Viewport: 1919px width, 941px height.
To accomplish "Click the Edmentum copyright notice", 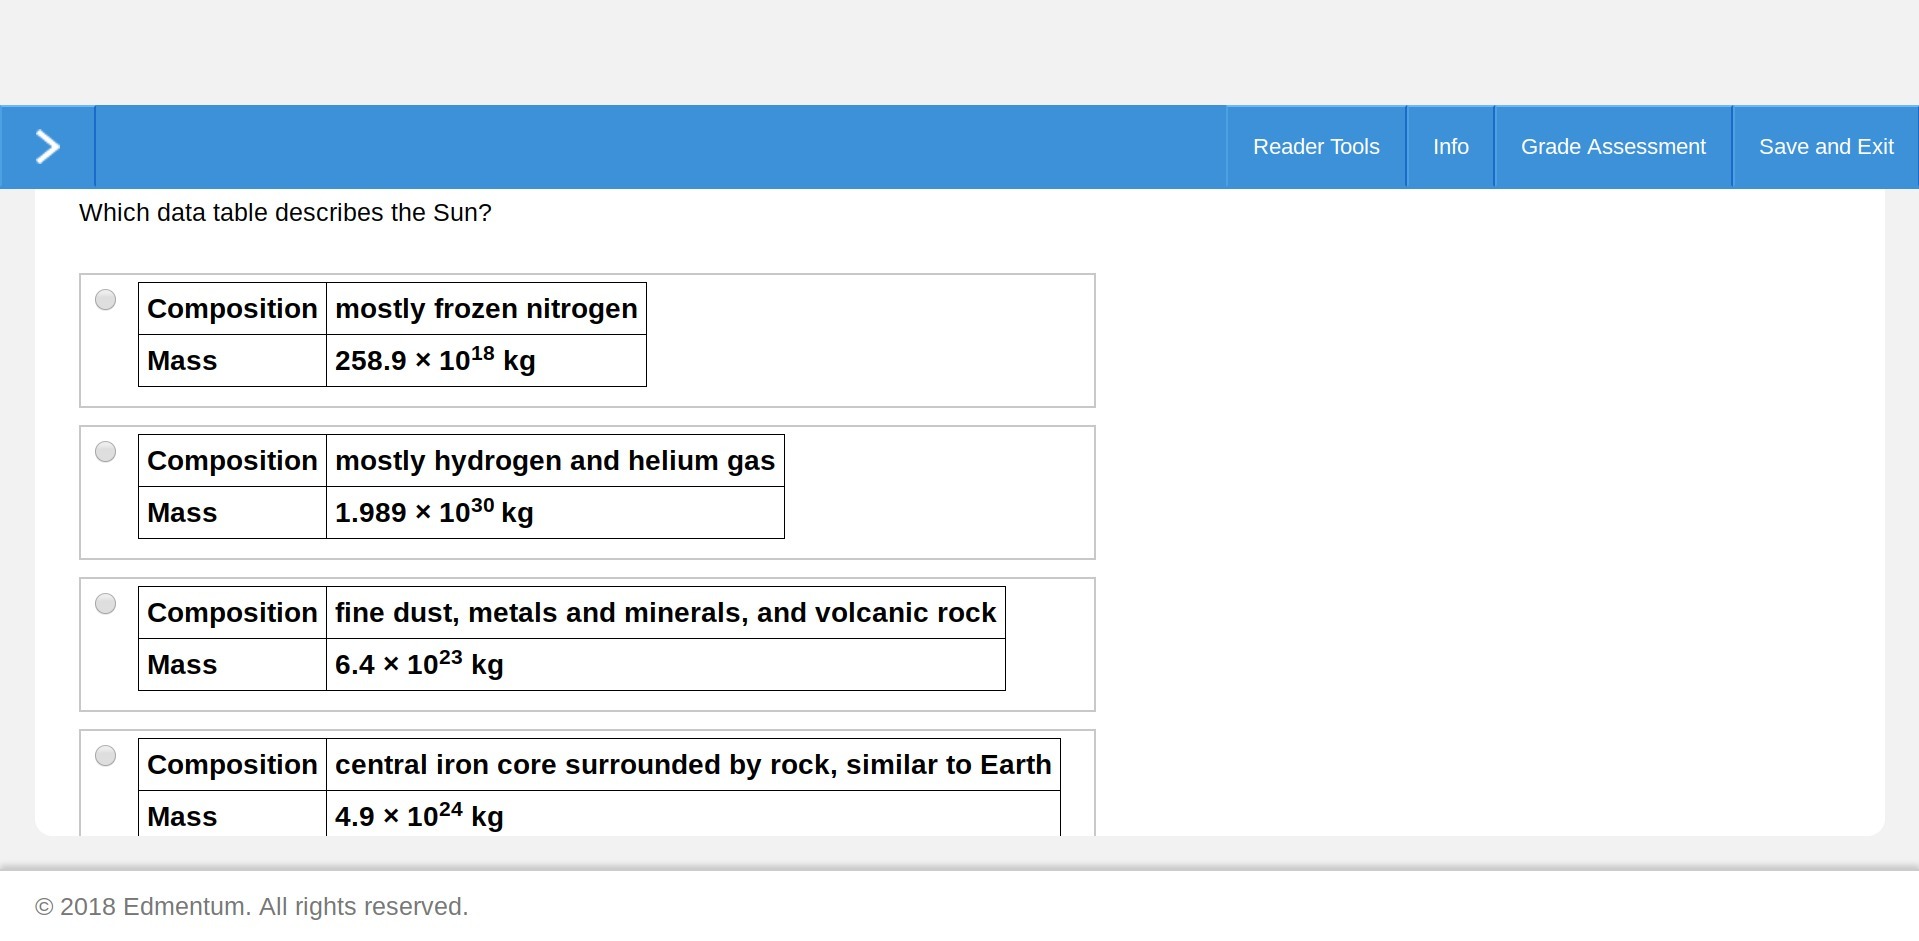I will 251,907.
